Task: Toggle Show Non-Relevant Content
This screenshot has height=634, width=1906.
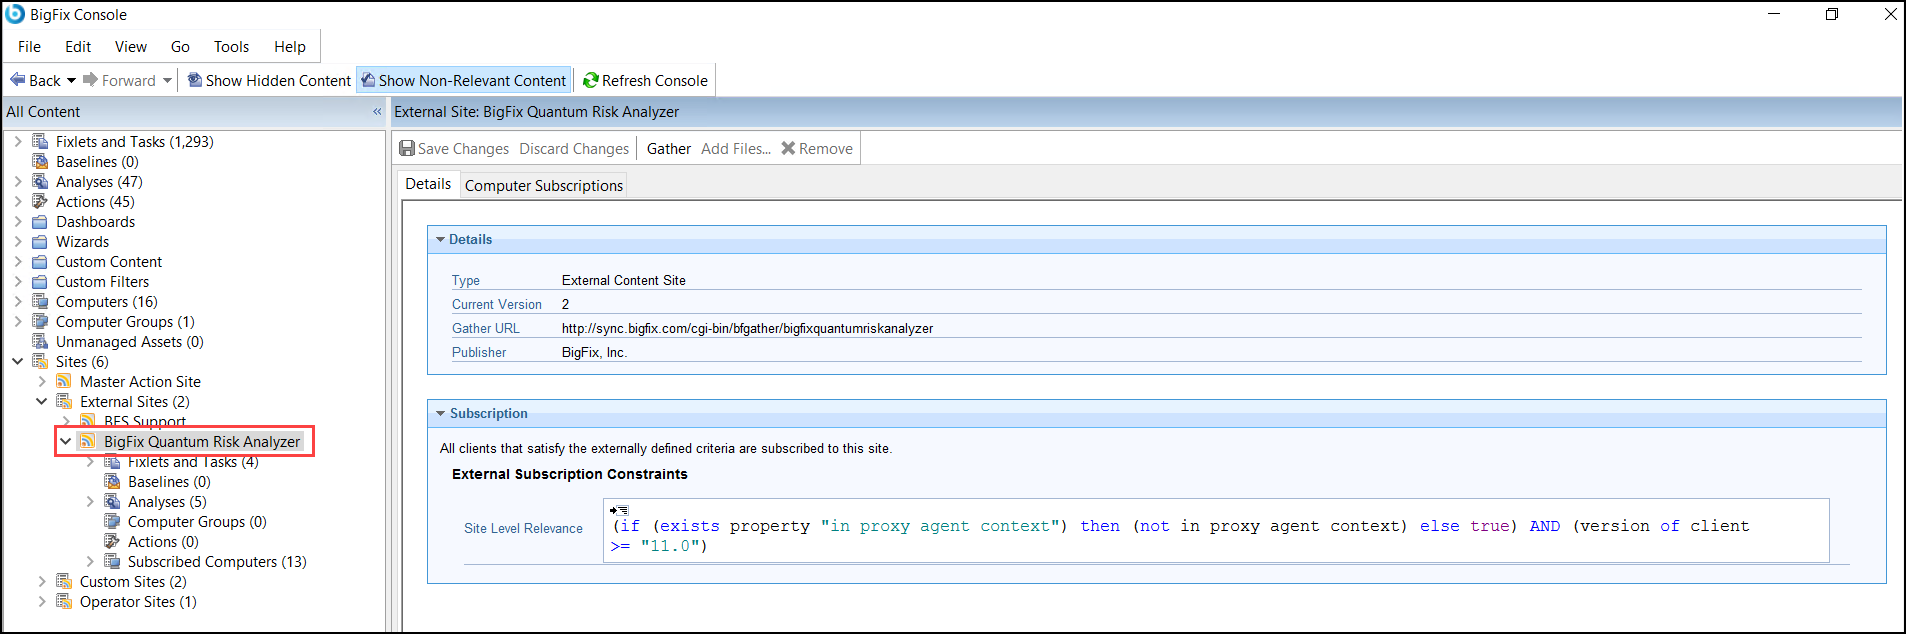Action: (x=464, y=80)
